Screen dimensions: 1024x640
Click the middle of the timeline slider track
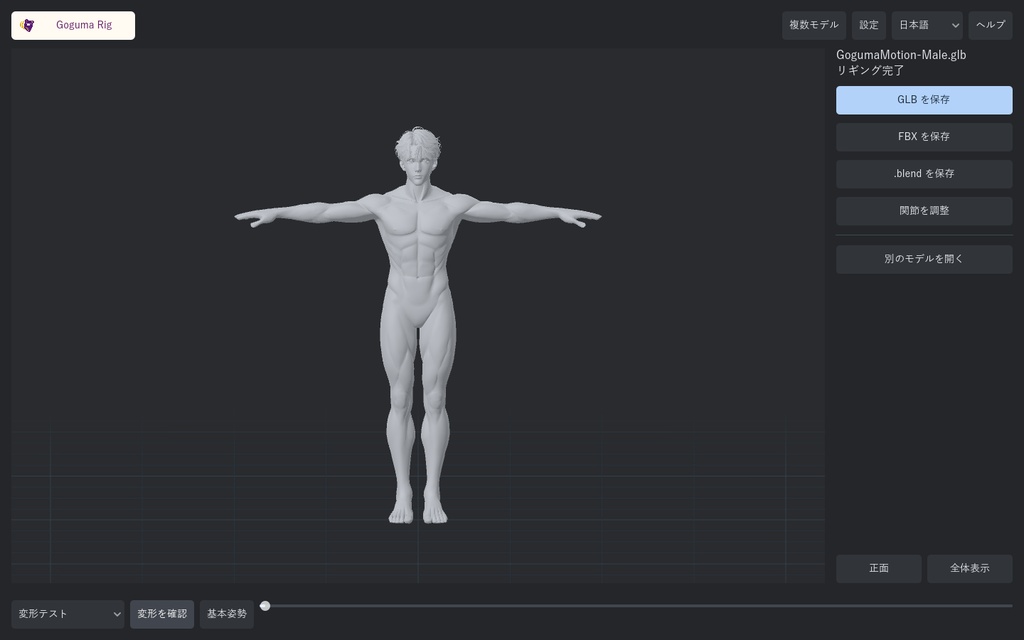[636, 606]
